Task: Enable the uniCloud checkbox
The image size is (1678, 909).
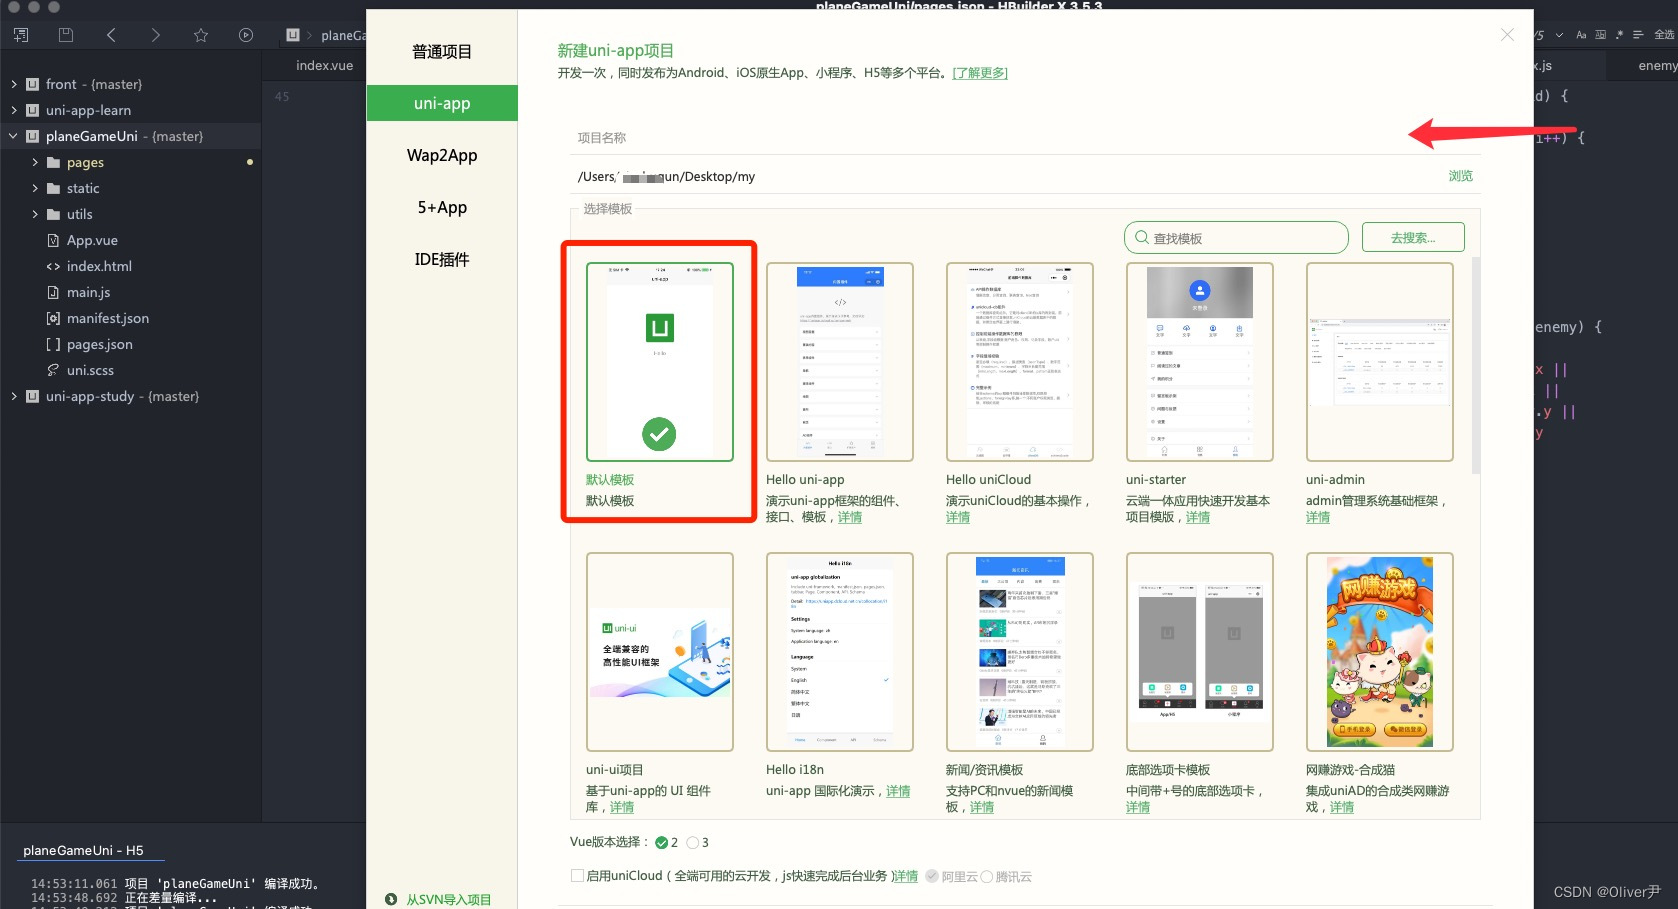Action: [x=577, y=875]
